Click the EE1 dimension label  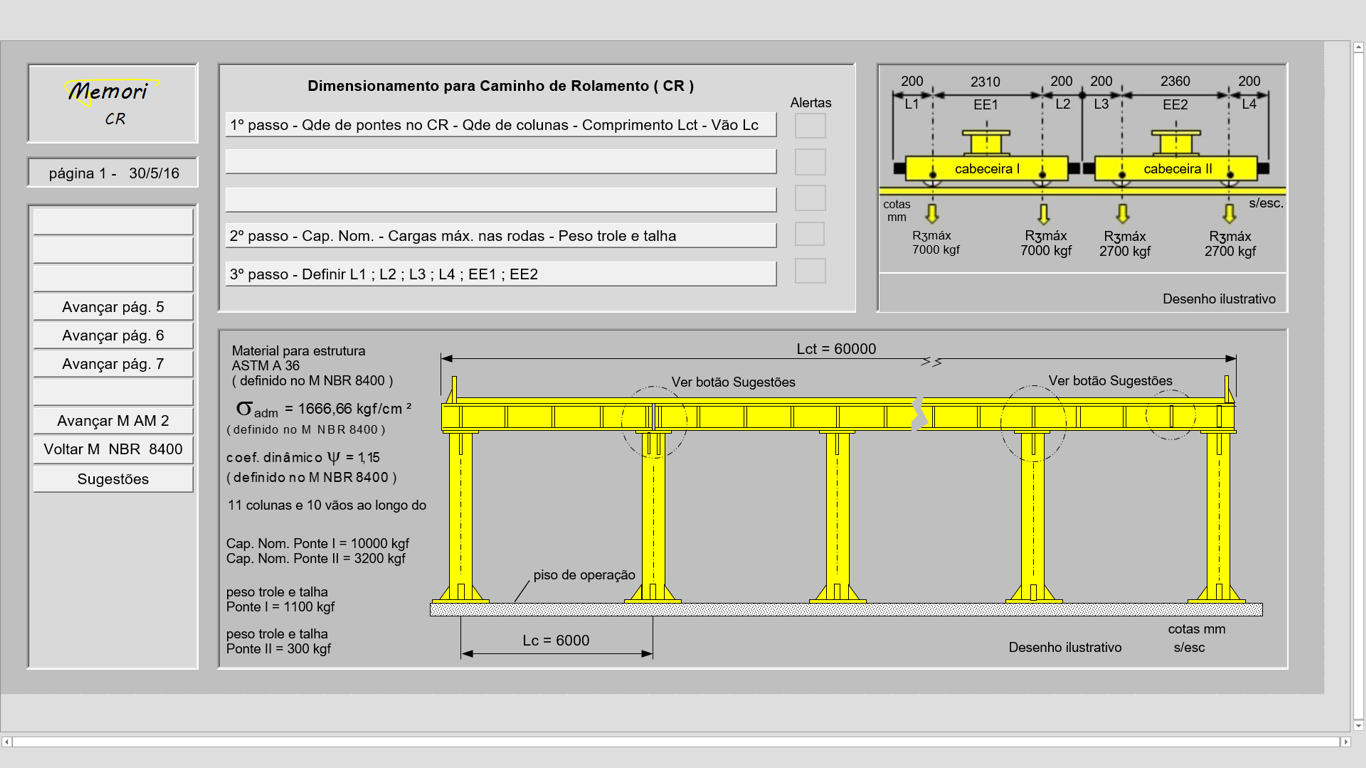coord(985,104)
